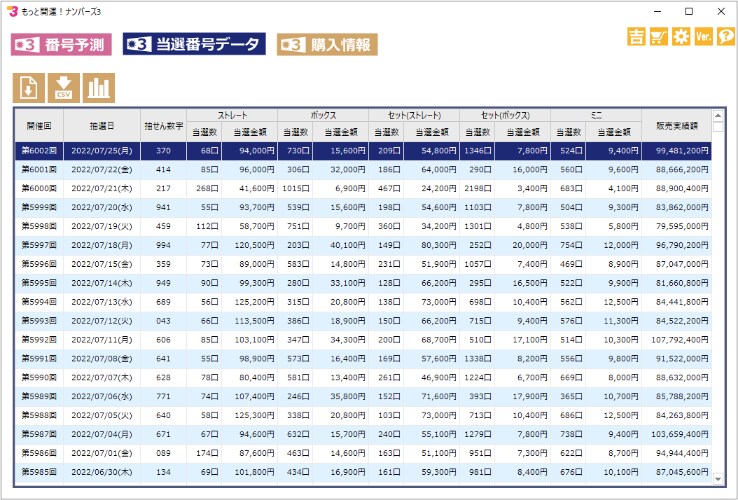Click the 抽せん数字 column header
The image size is (738, 500).
(163, 126)
